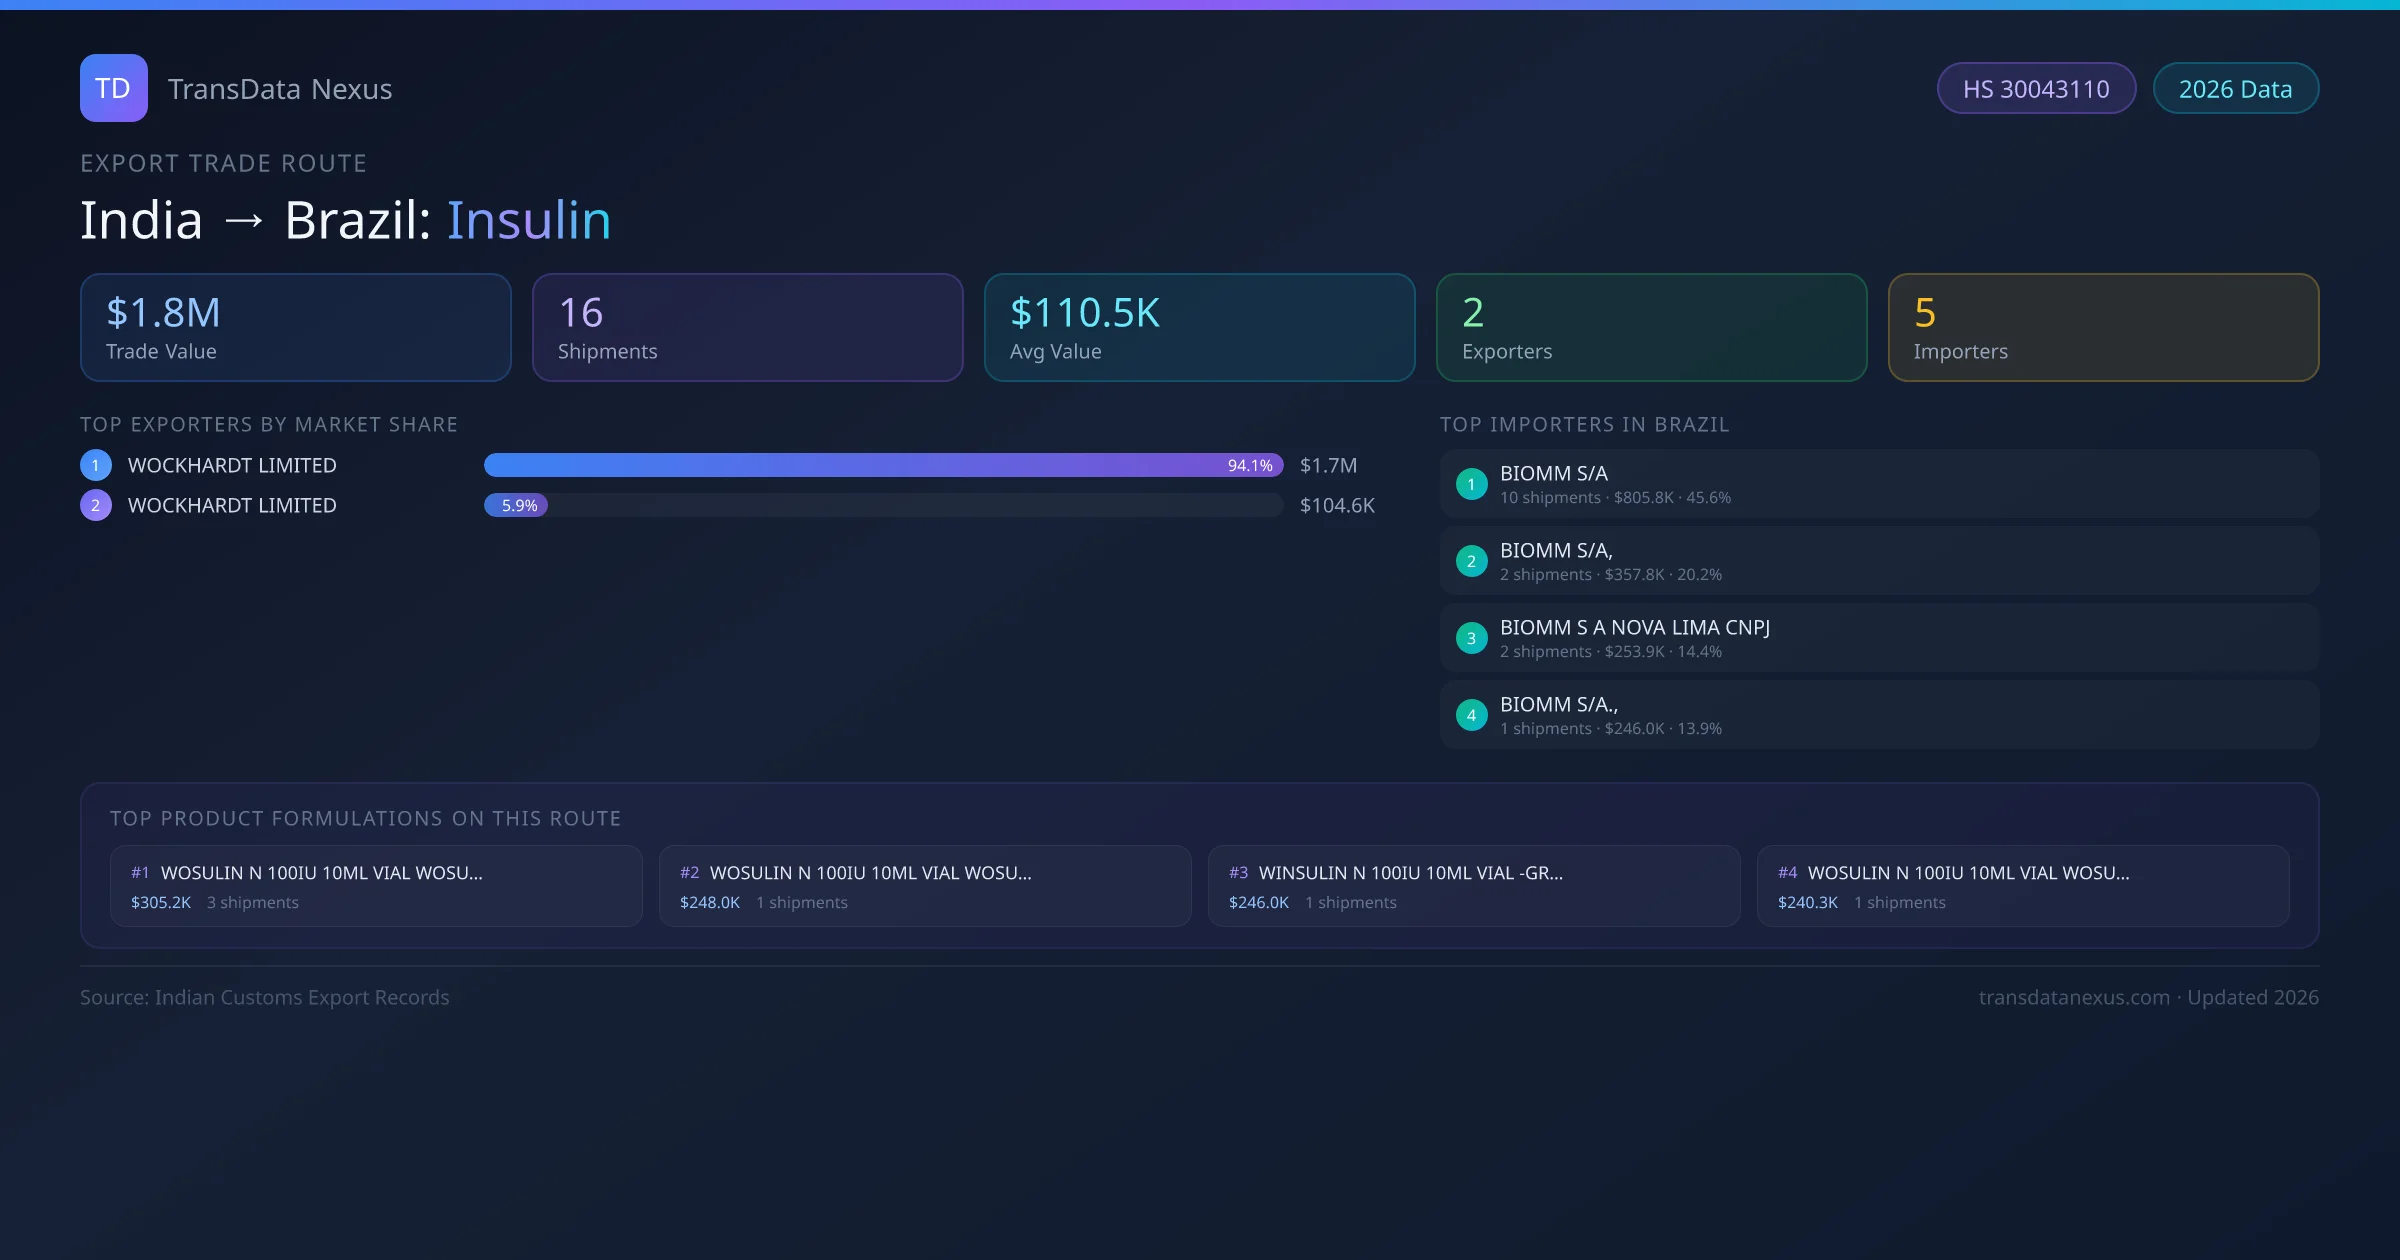Viewport: 2400px width, 1260px height.
Task: Click transdatanexus.com footer link
Action: tap(2074, 997)
